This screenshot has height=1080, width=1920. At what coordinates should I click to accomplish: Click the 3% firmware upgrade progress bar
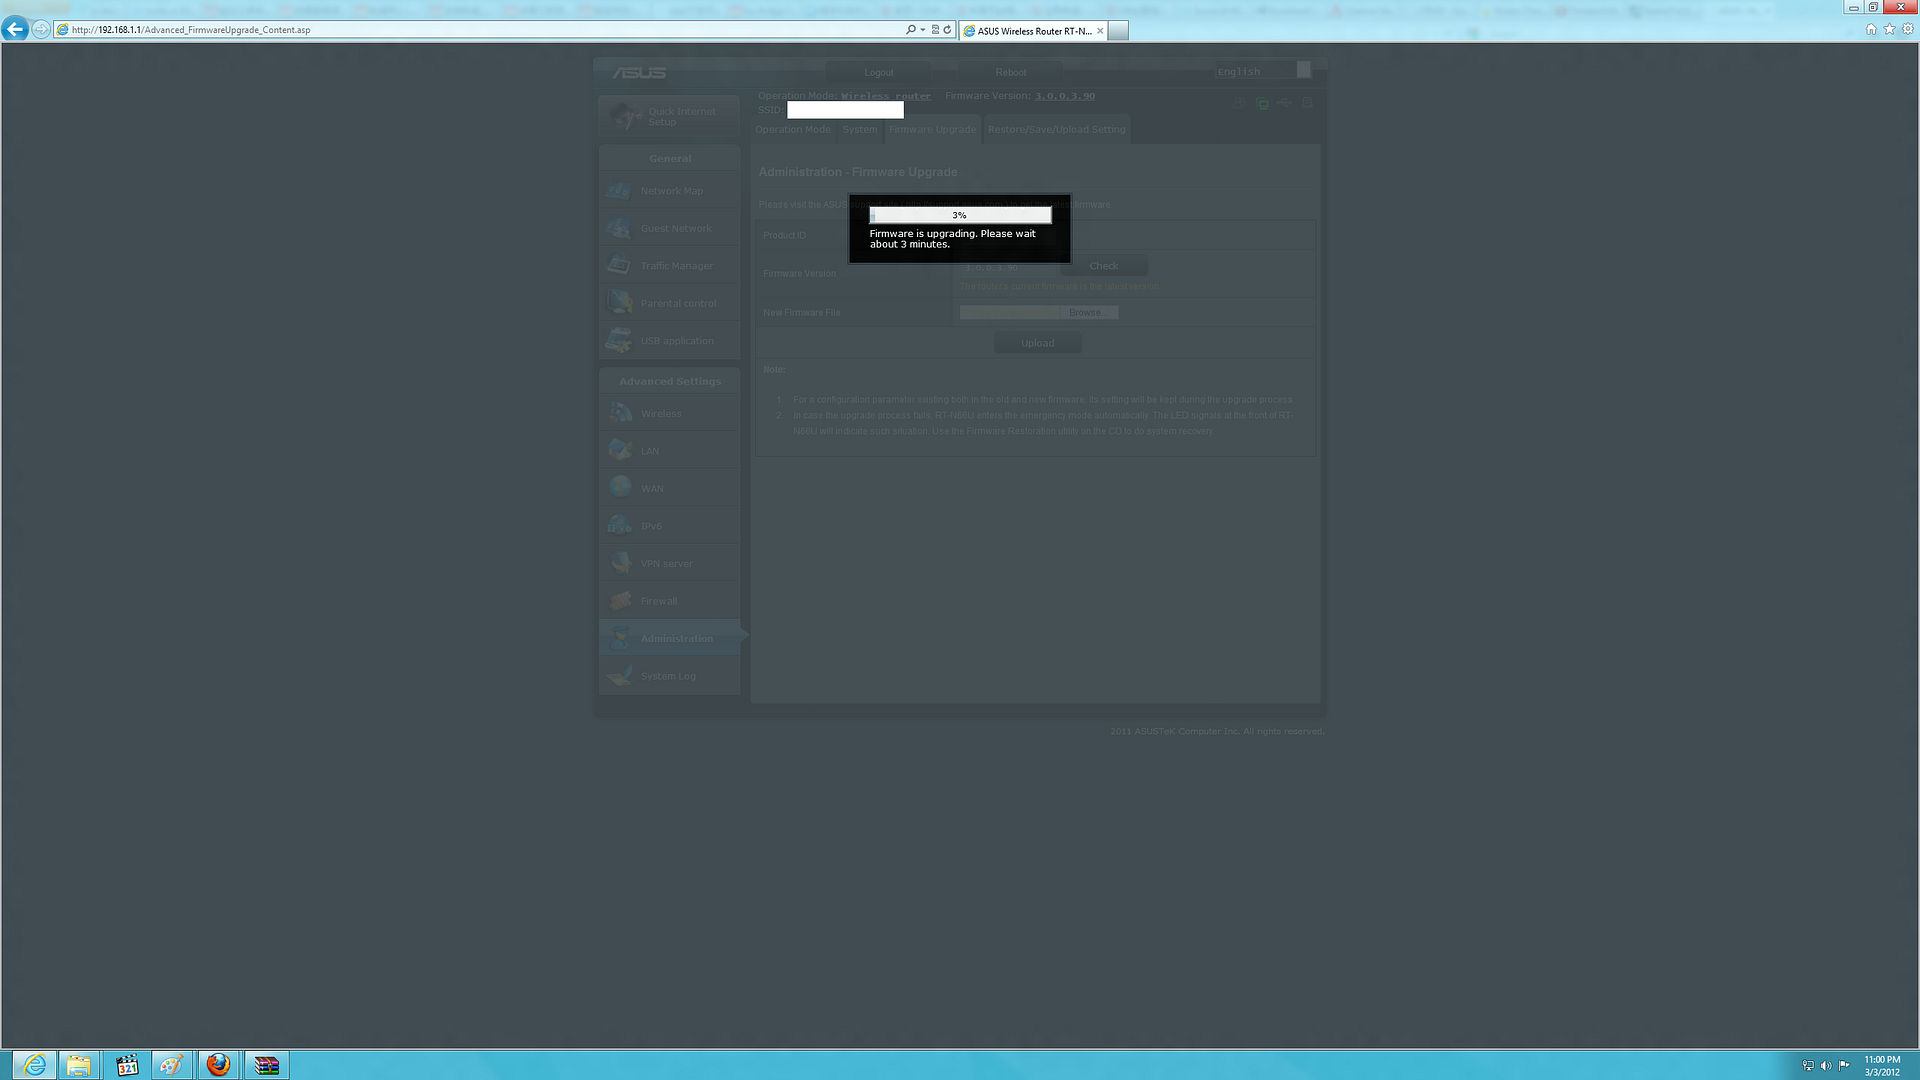pyautogui.click(x=959, y=216)
